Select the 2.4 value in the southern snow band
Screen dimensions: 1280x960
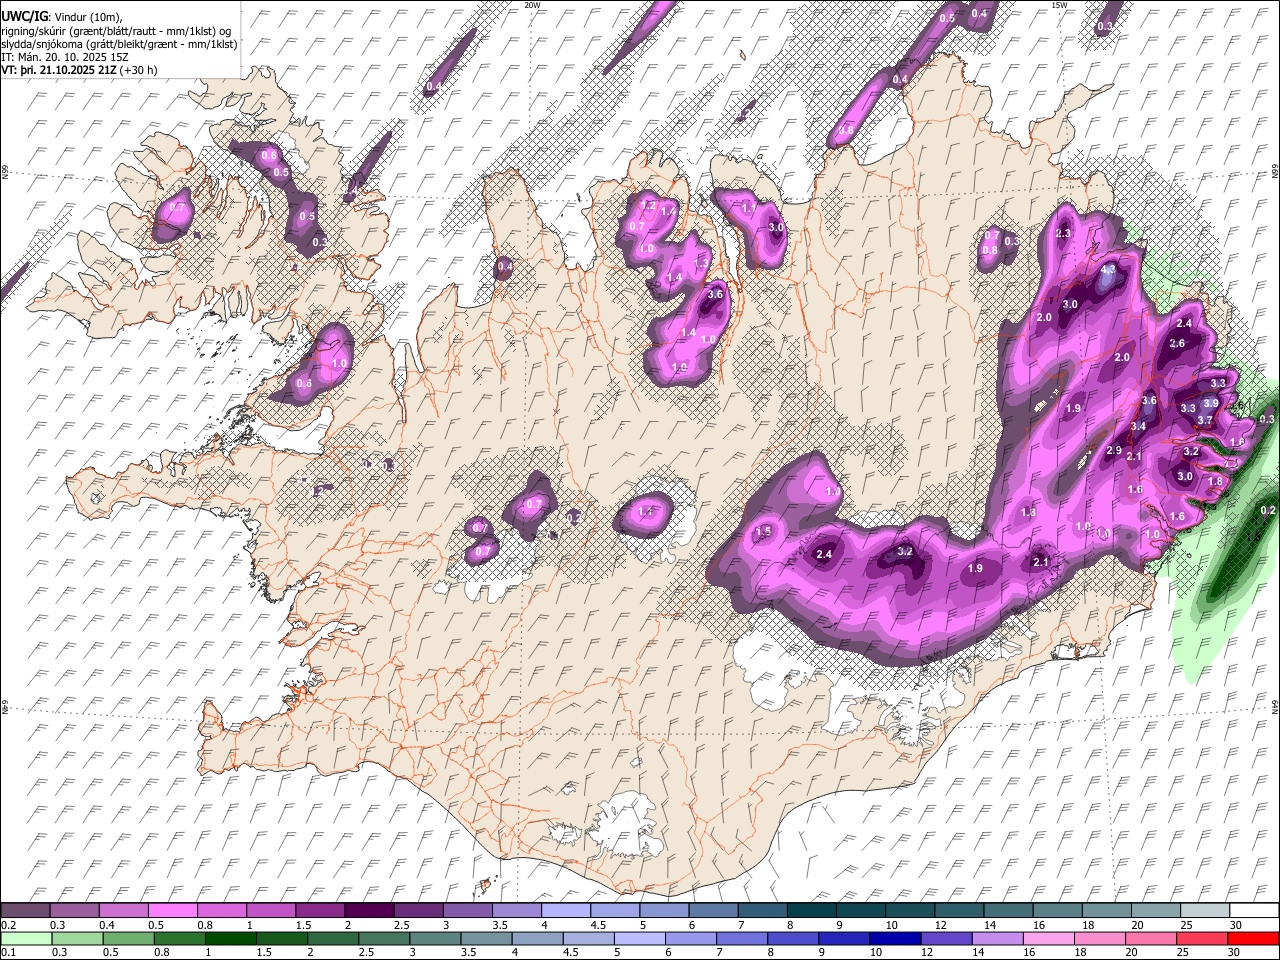825,555
